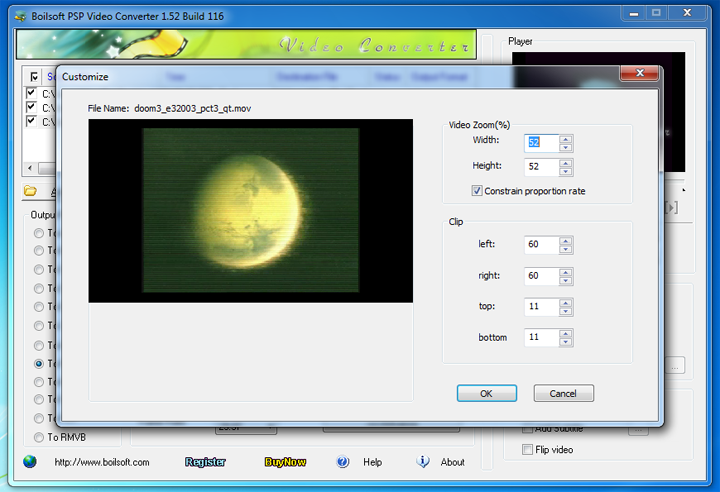Image resolution: width=720 pixels, height=492 pixels.
Task: Confirm settings with the OK button
Action: click(487, 393)
